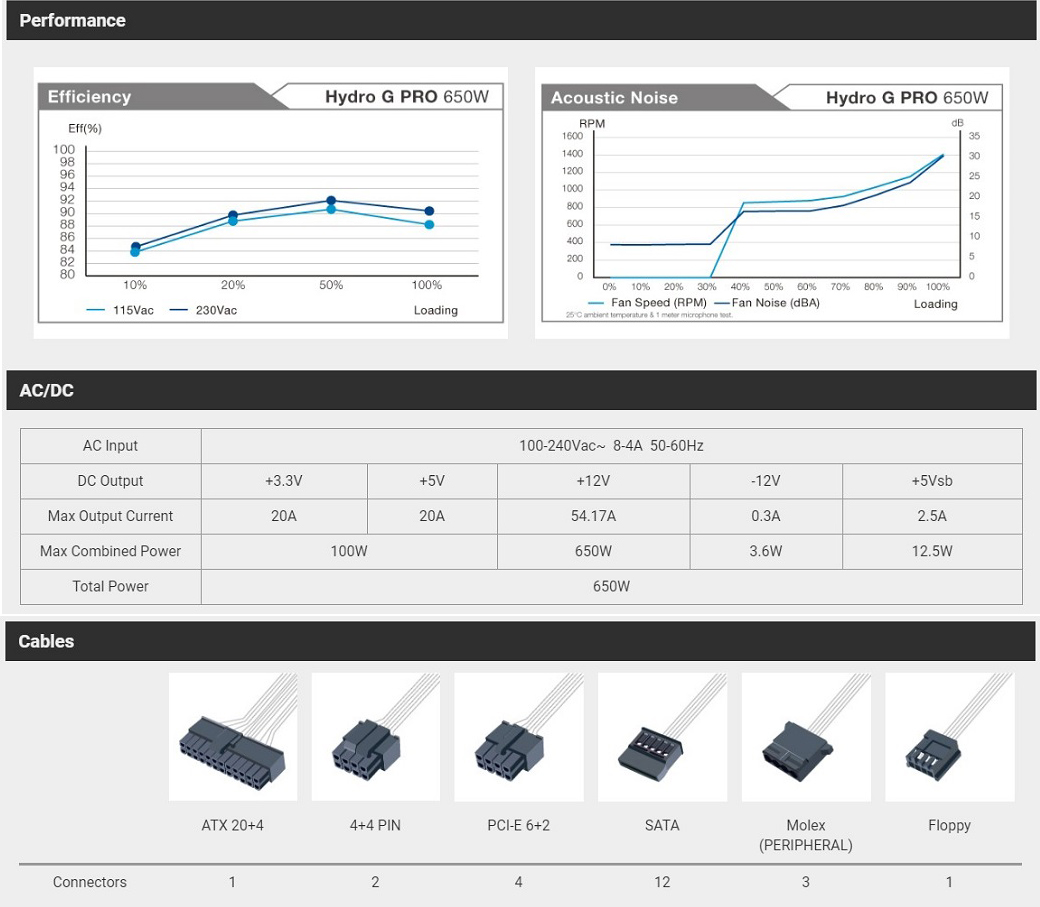Click the 650W value in Max Combined Power row

click(x=593, y=551)
